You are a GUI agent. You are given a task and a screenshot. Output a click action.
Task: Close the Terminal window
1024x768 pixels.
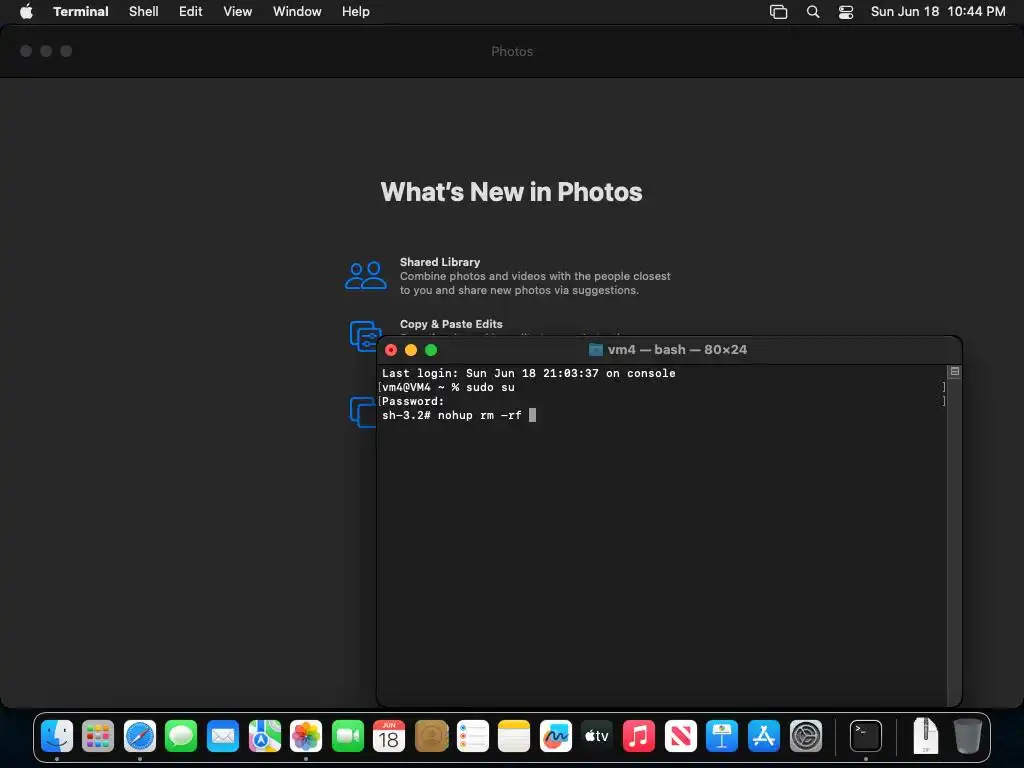391,350
